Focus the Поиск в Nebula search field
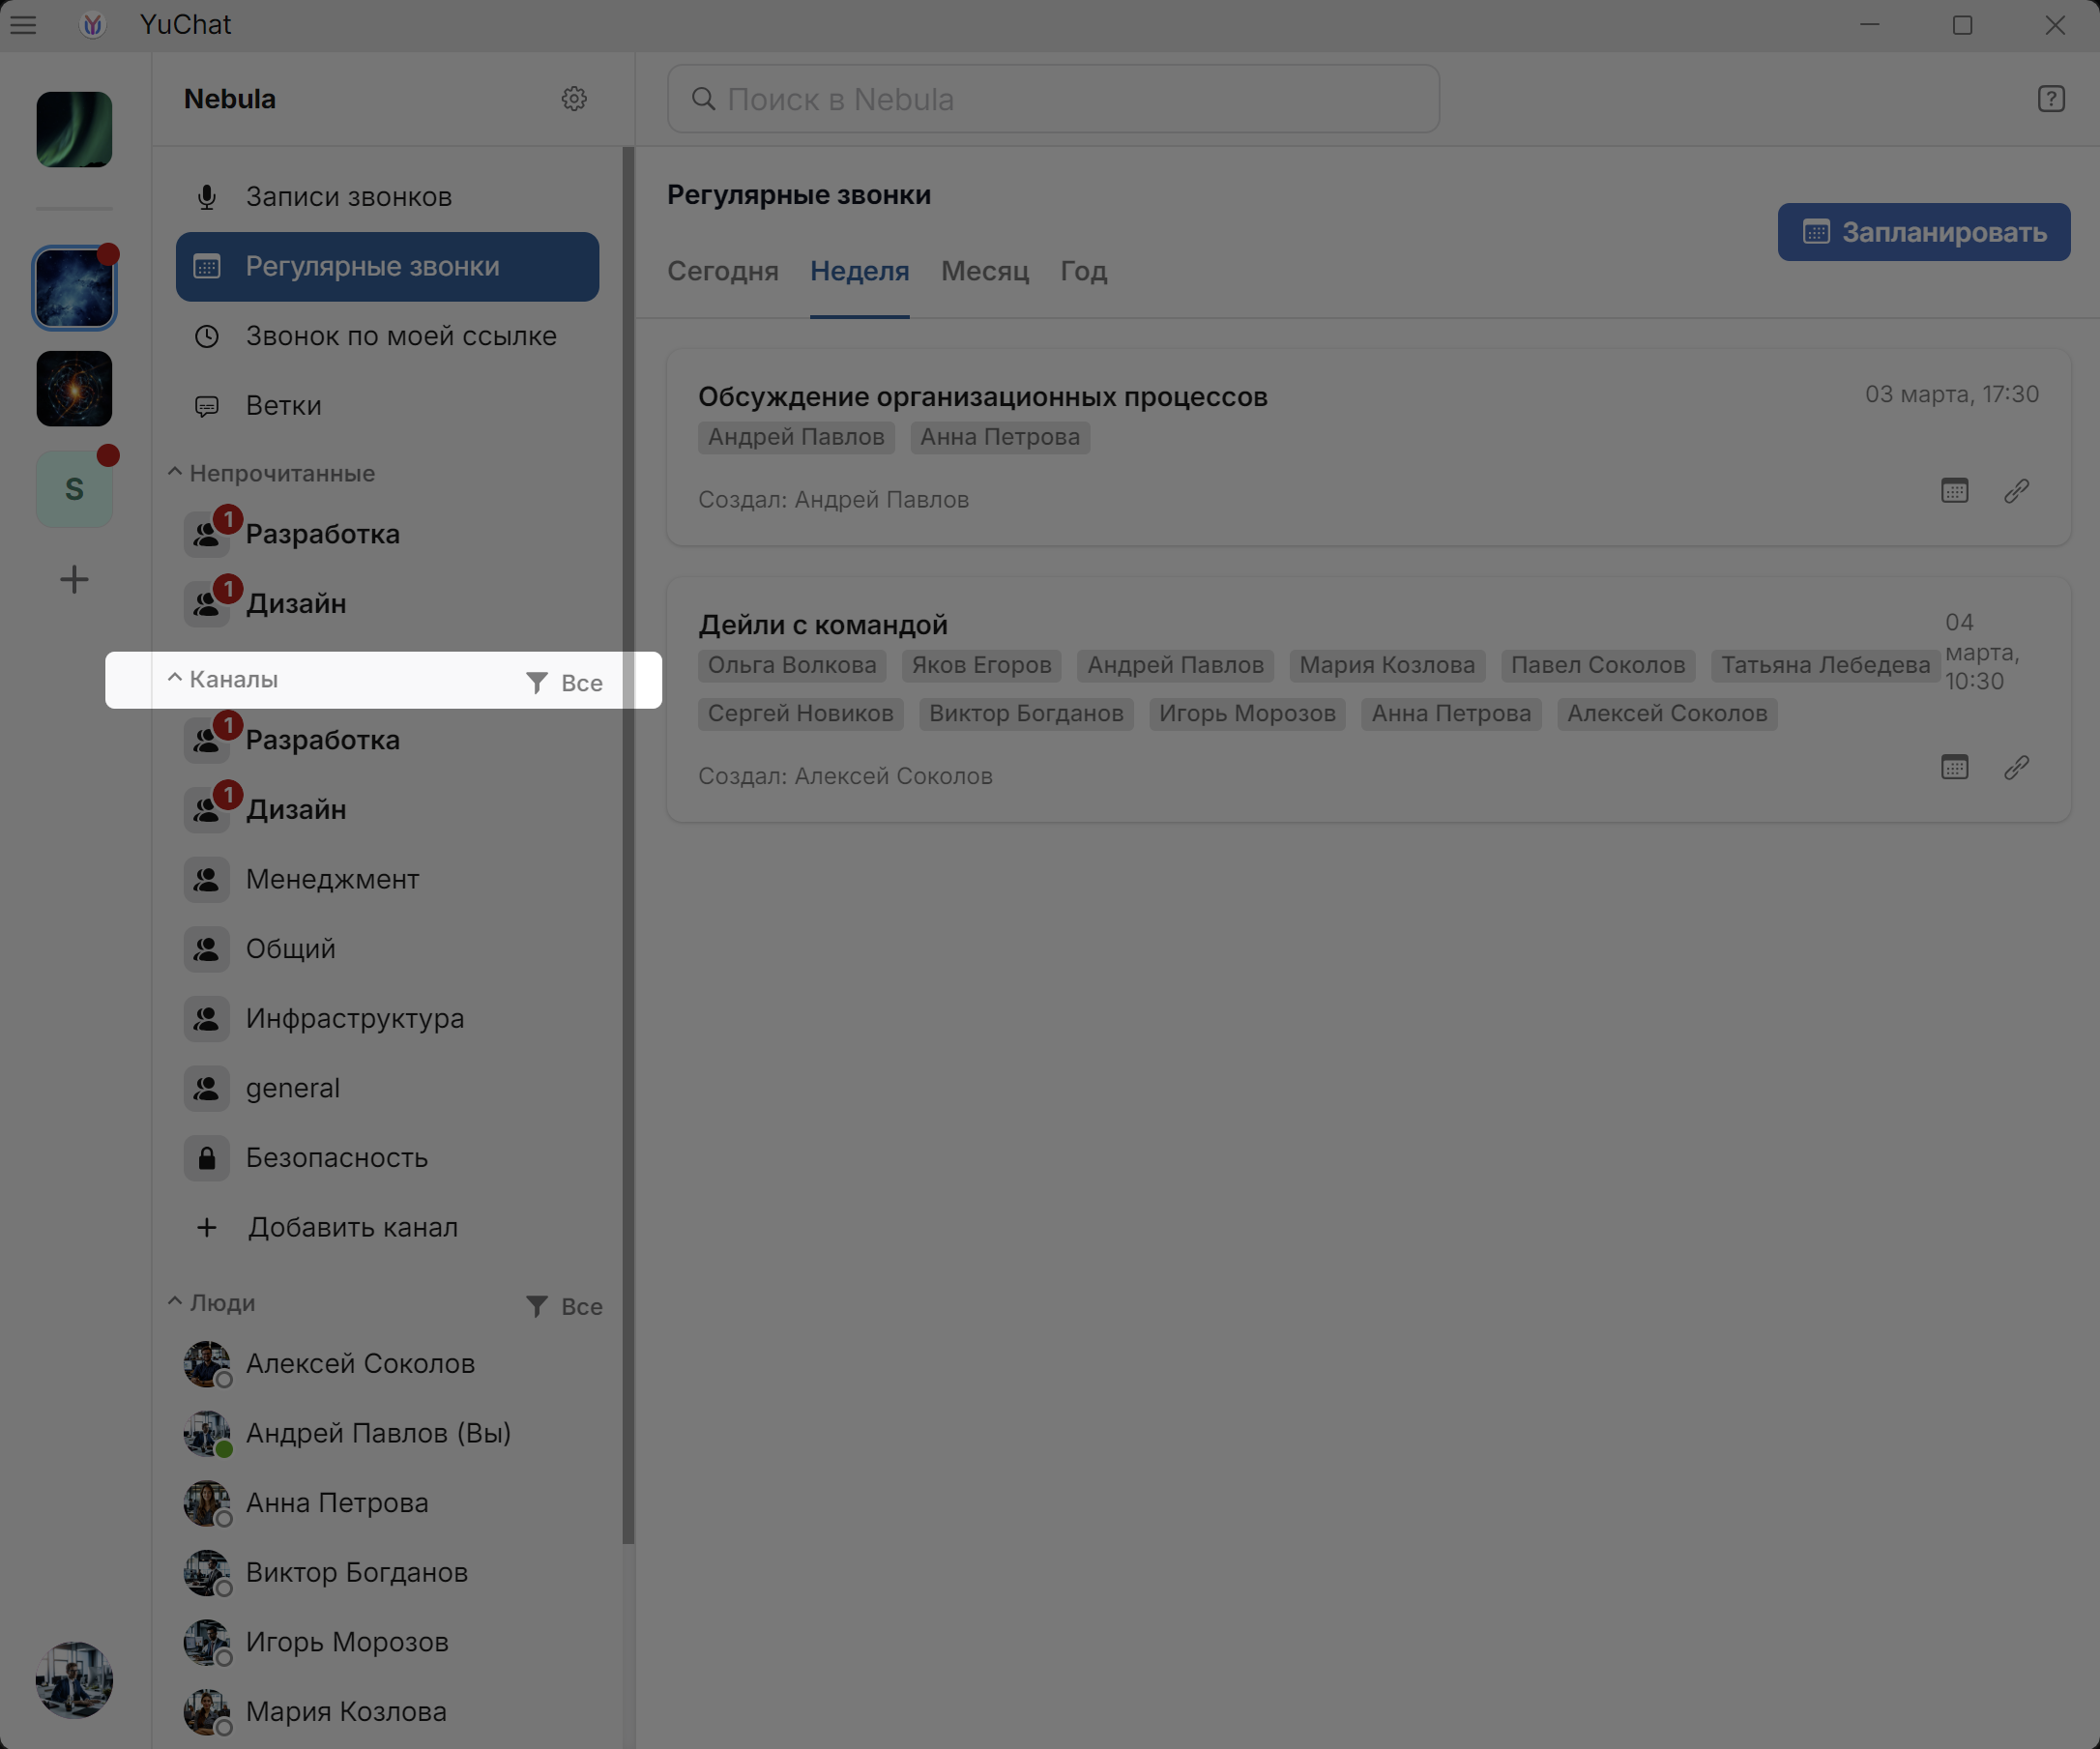Image resolution: width=2100 pixels, height=1749 pixels. click(1053, 99)
